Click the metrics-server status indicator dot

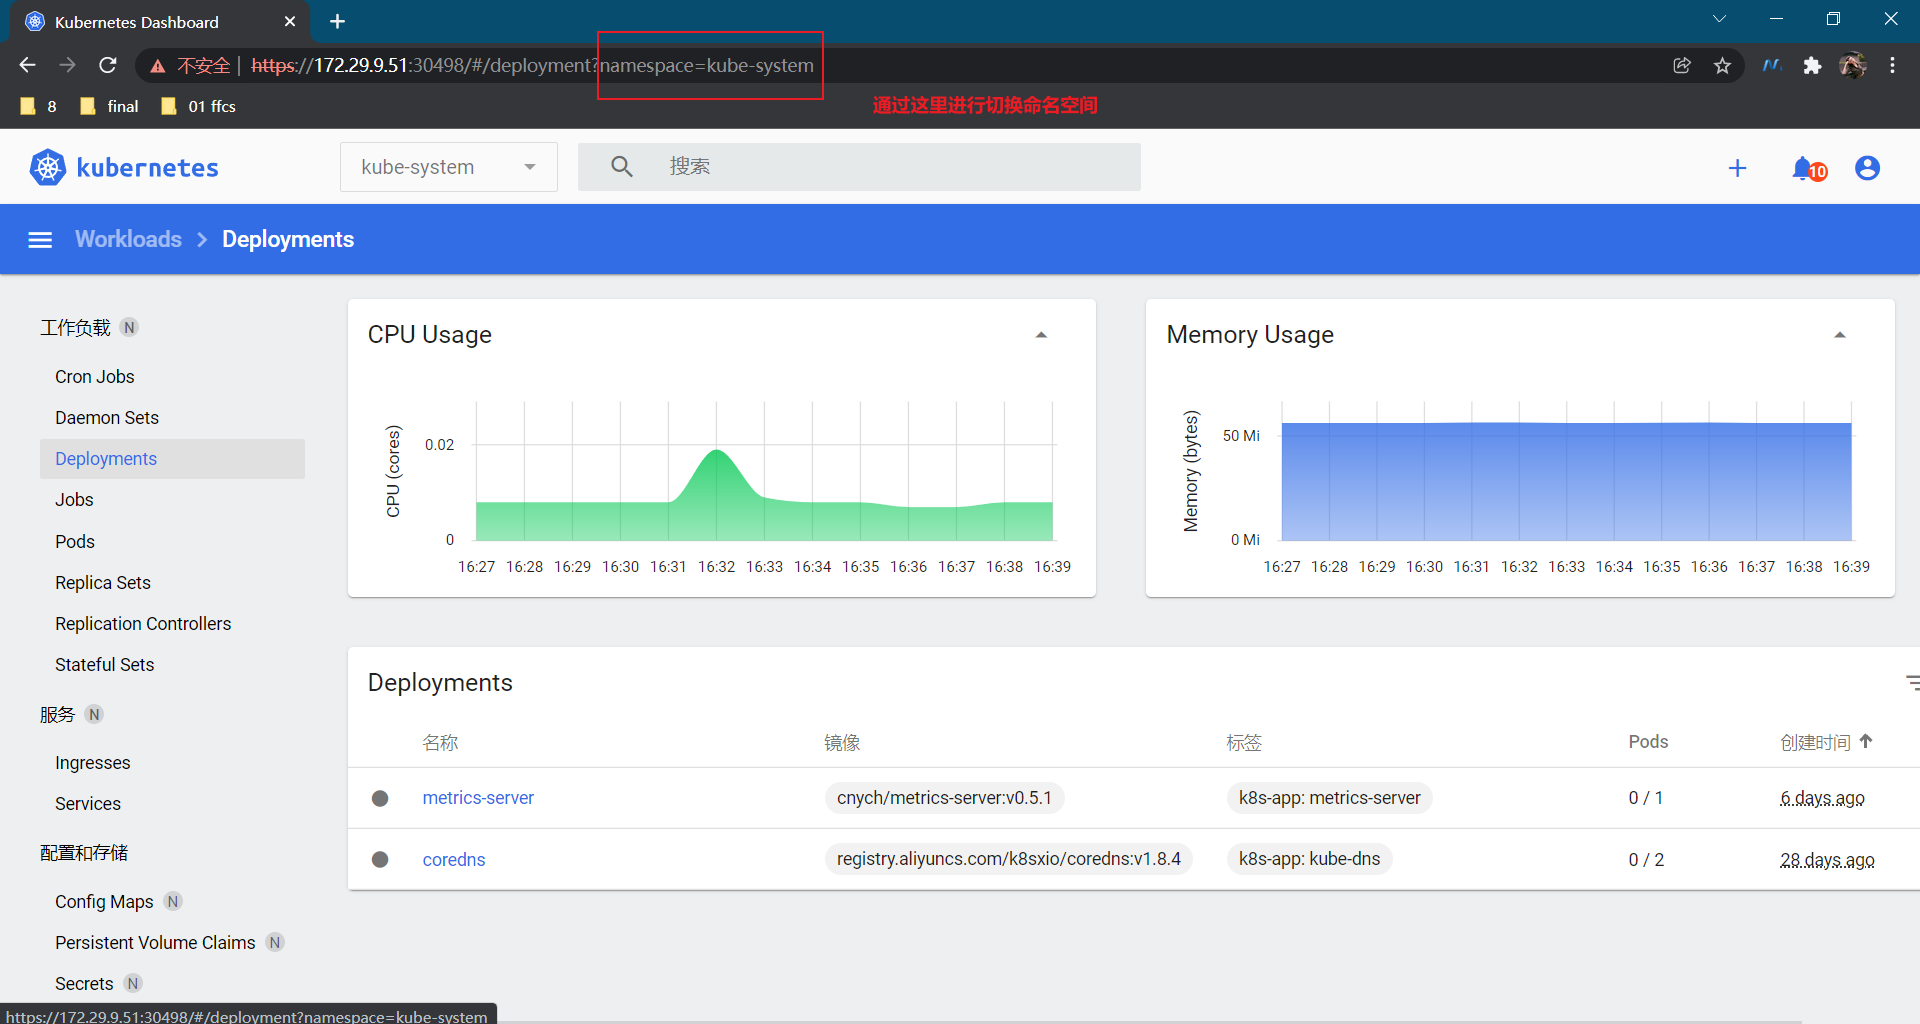pos(380,798)
